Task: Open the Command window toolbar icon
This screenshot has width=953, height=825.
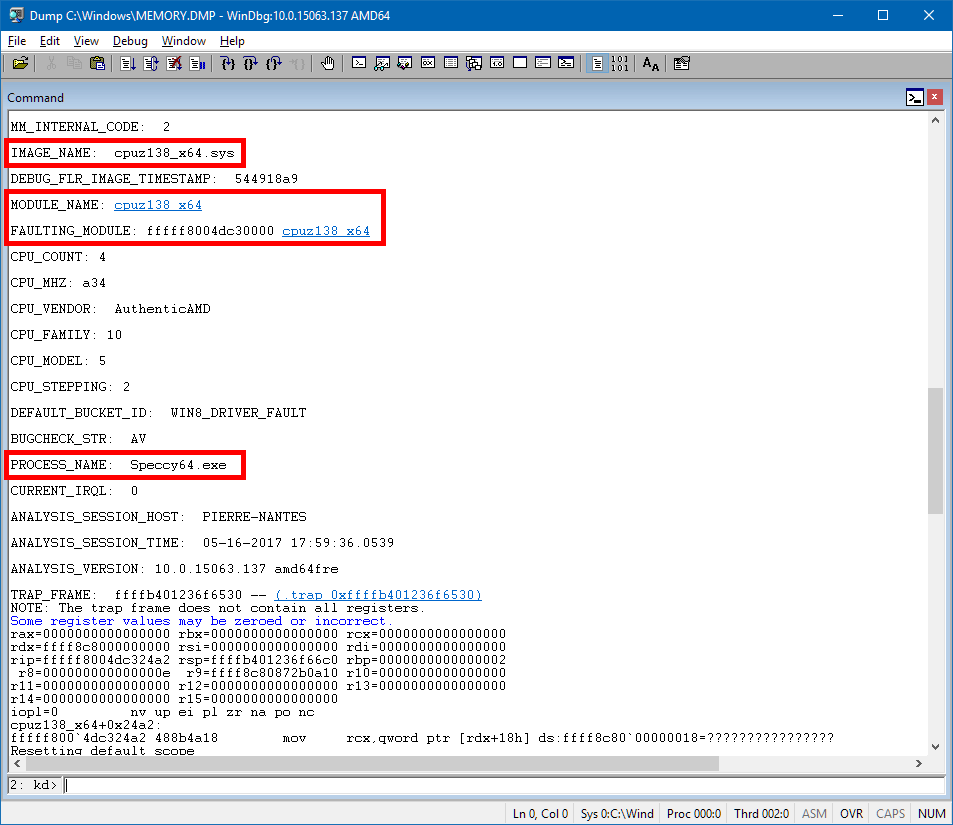Action: (359, 63)
